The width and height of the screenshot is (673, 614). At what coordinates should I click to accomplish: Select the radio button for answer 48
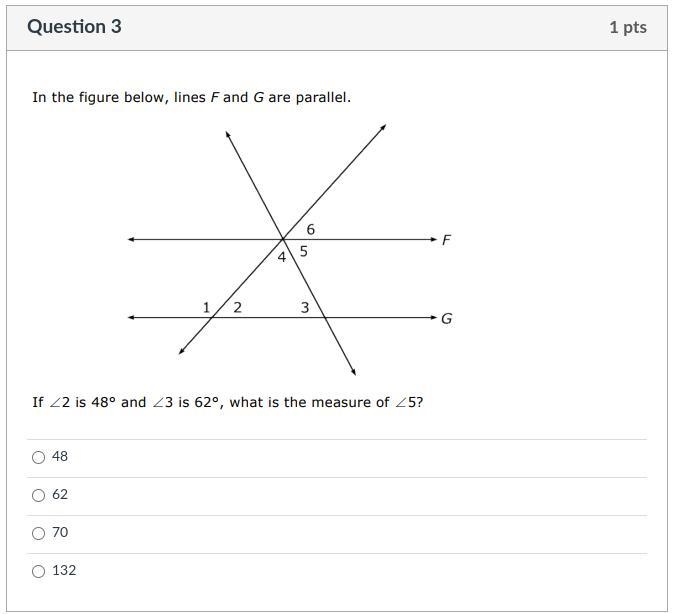click(38, 457)
